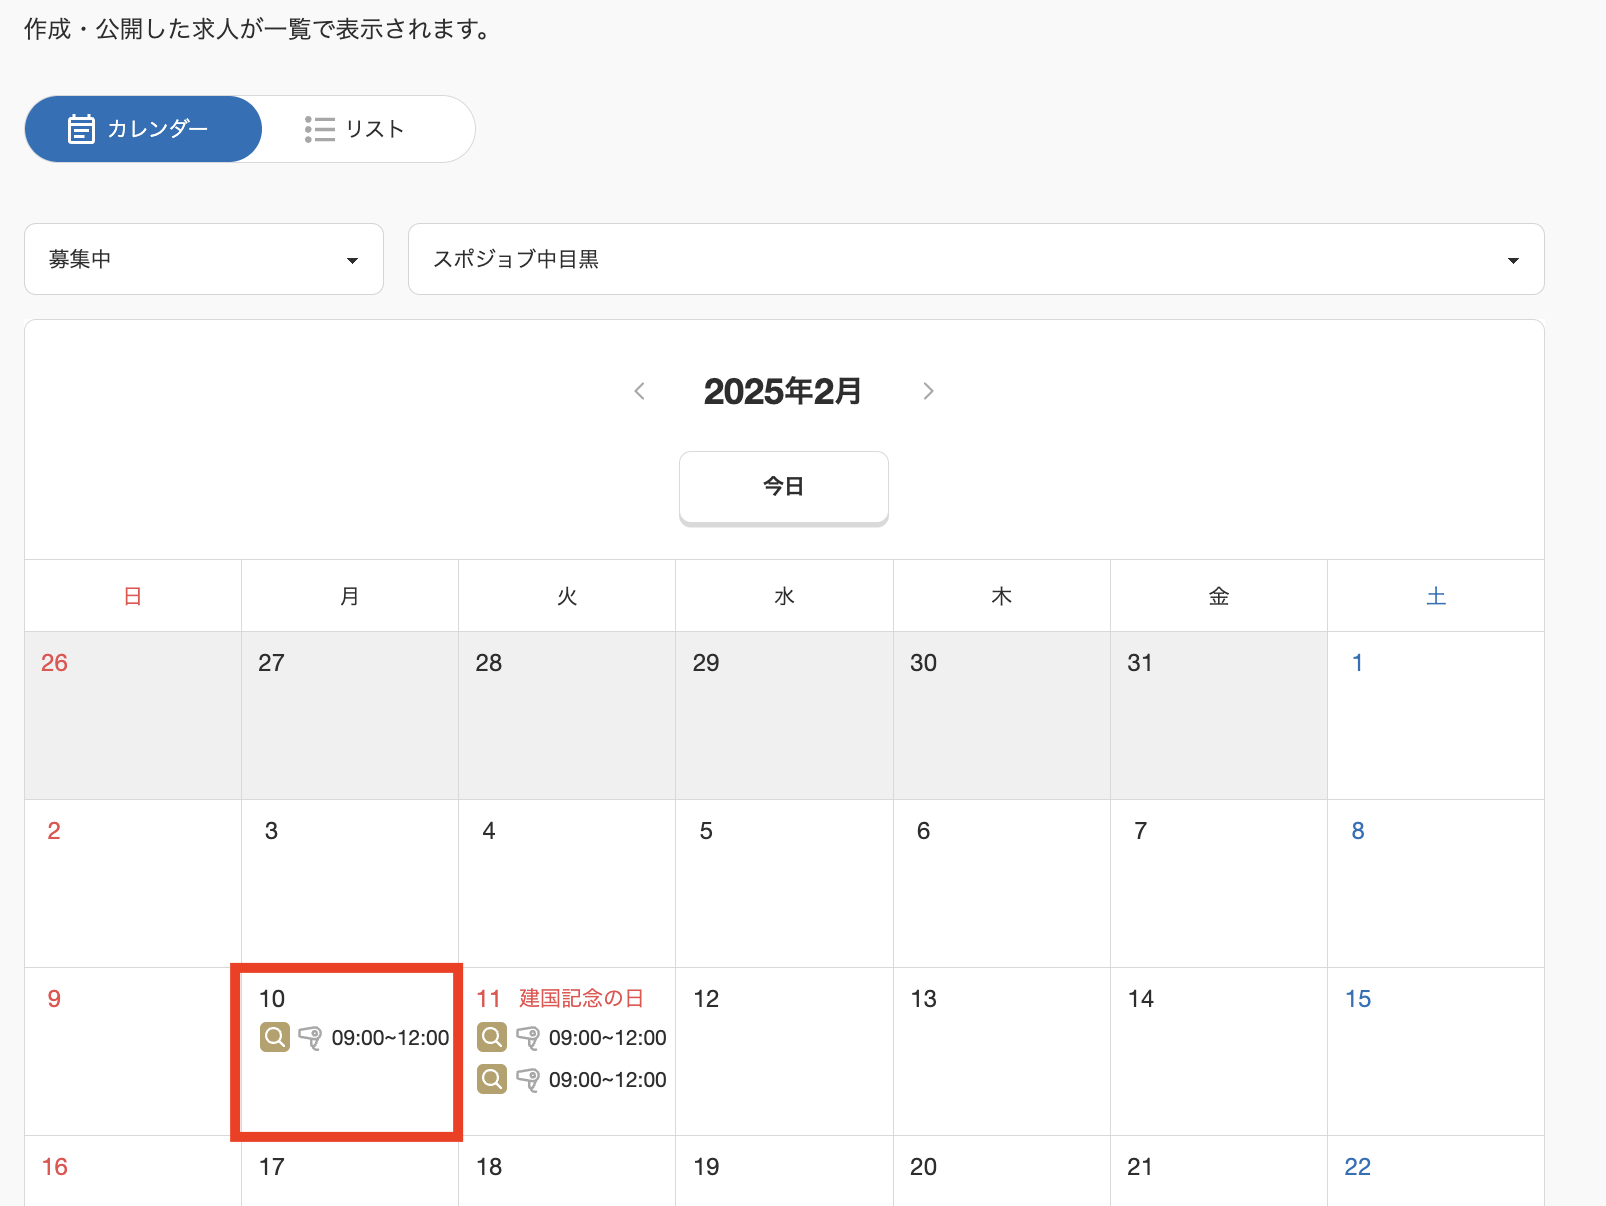Viewport: 1606px width, 1206px height.
Task: Click the hair dryer icon on February 10
Action: [x=310, y=1038]
